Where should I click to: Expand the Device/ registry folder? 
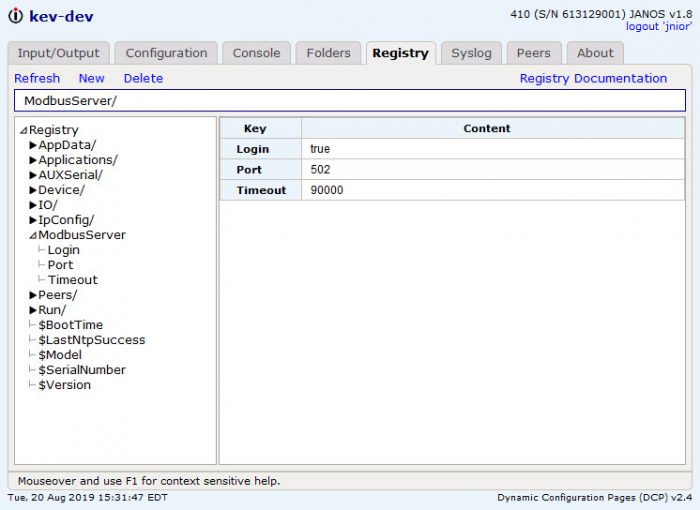coord(33,190)
